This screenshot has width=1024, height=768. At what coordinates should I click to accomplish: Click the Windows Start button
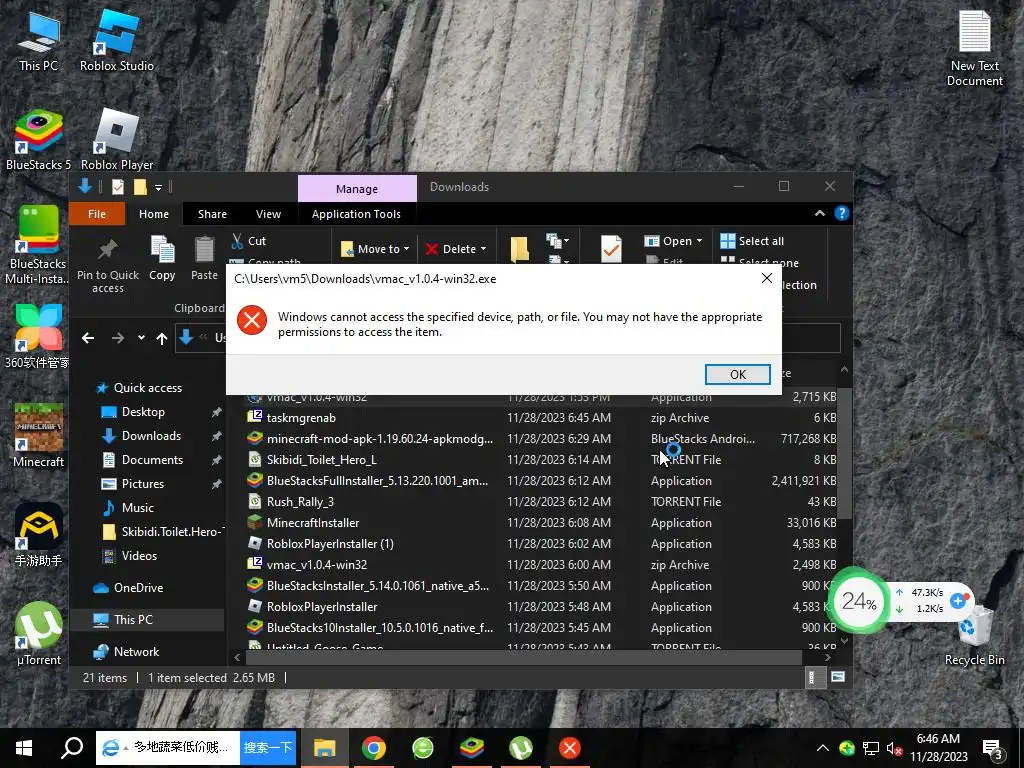24,748
